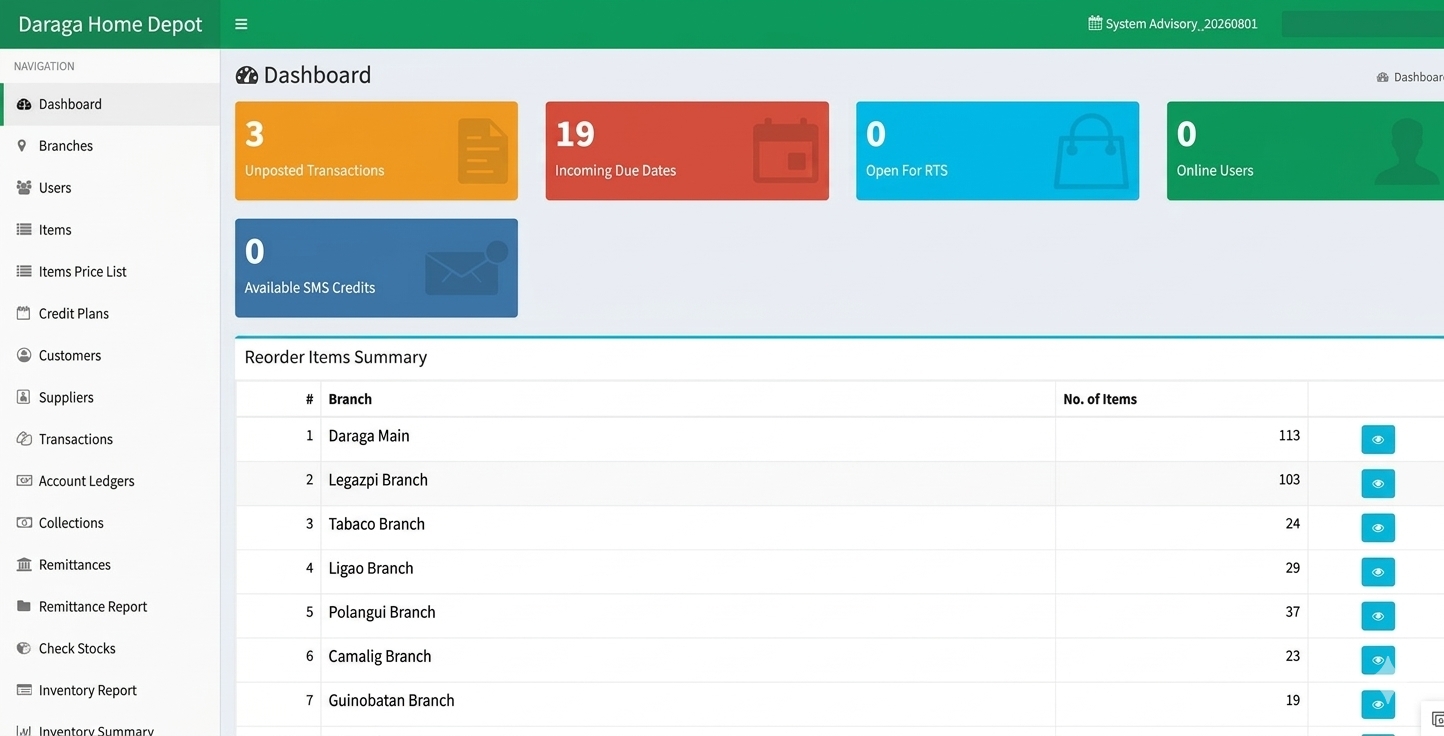Navigate to Customers in the sidebar
This screenshot has width=1444, height=736.
click(x=110, y=356)
